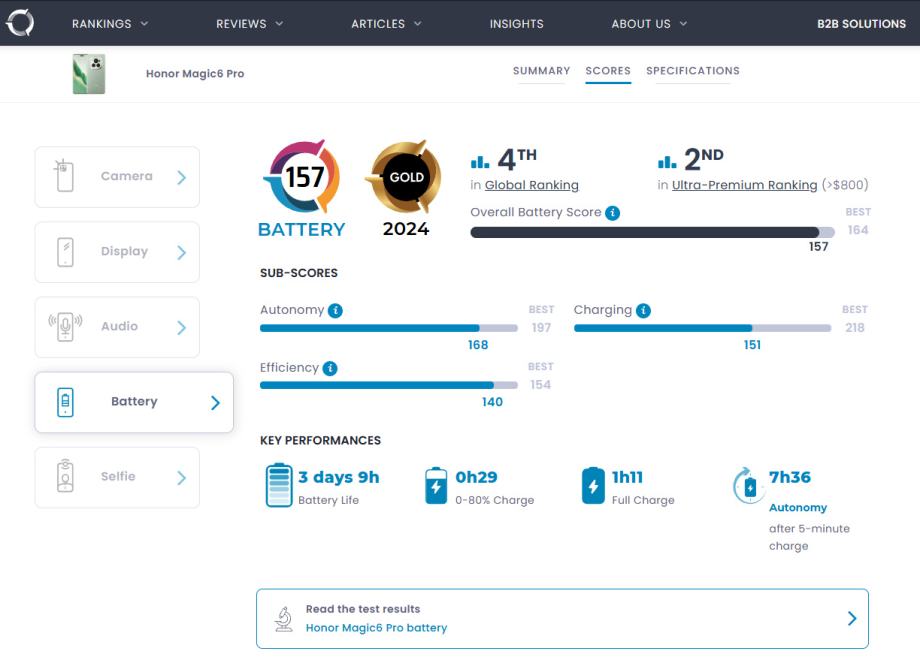
Task: Click the SUB-SCORES heading
Action: pos(299,273)
